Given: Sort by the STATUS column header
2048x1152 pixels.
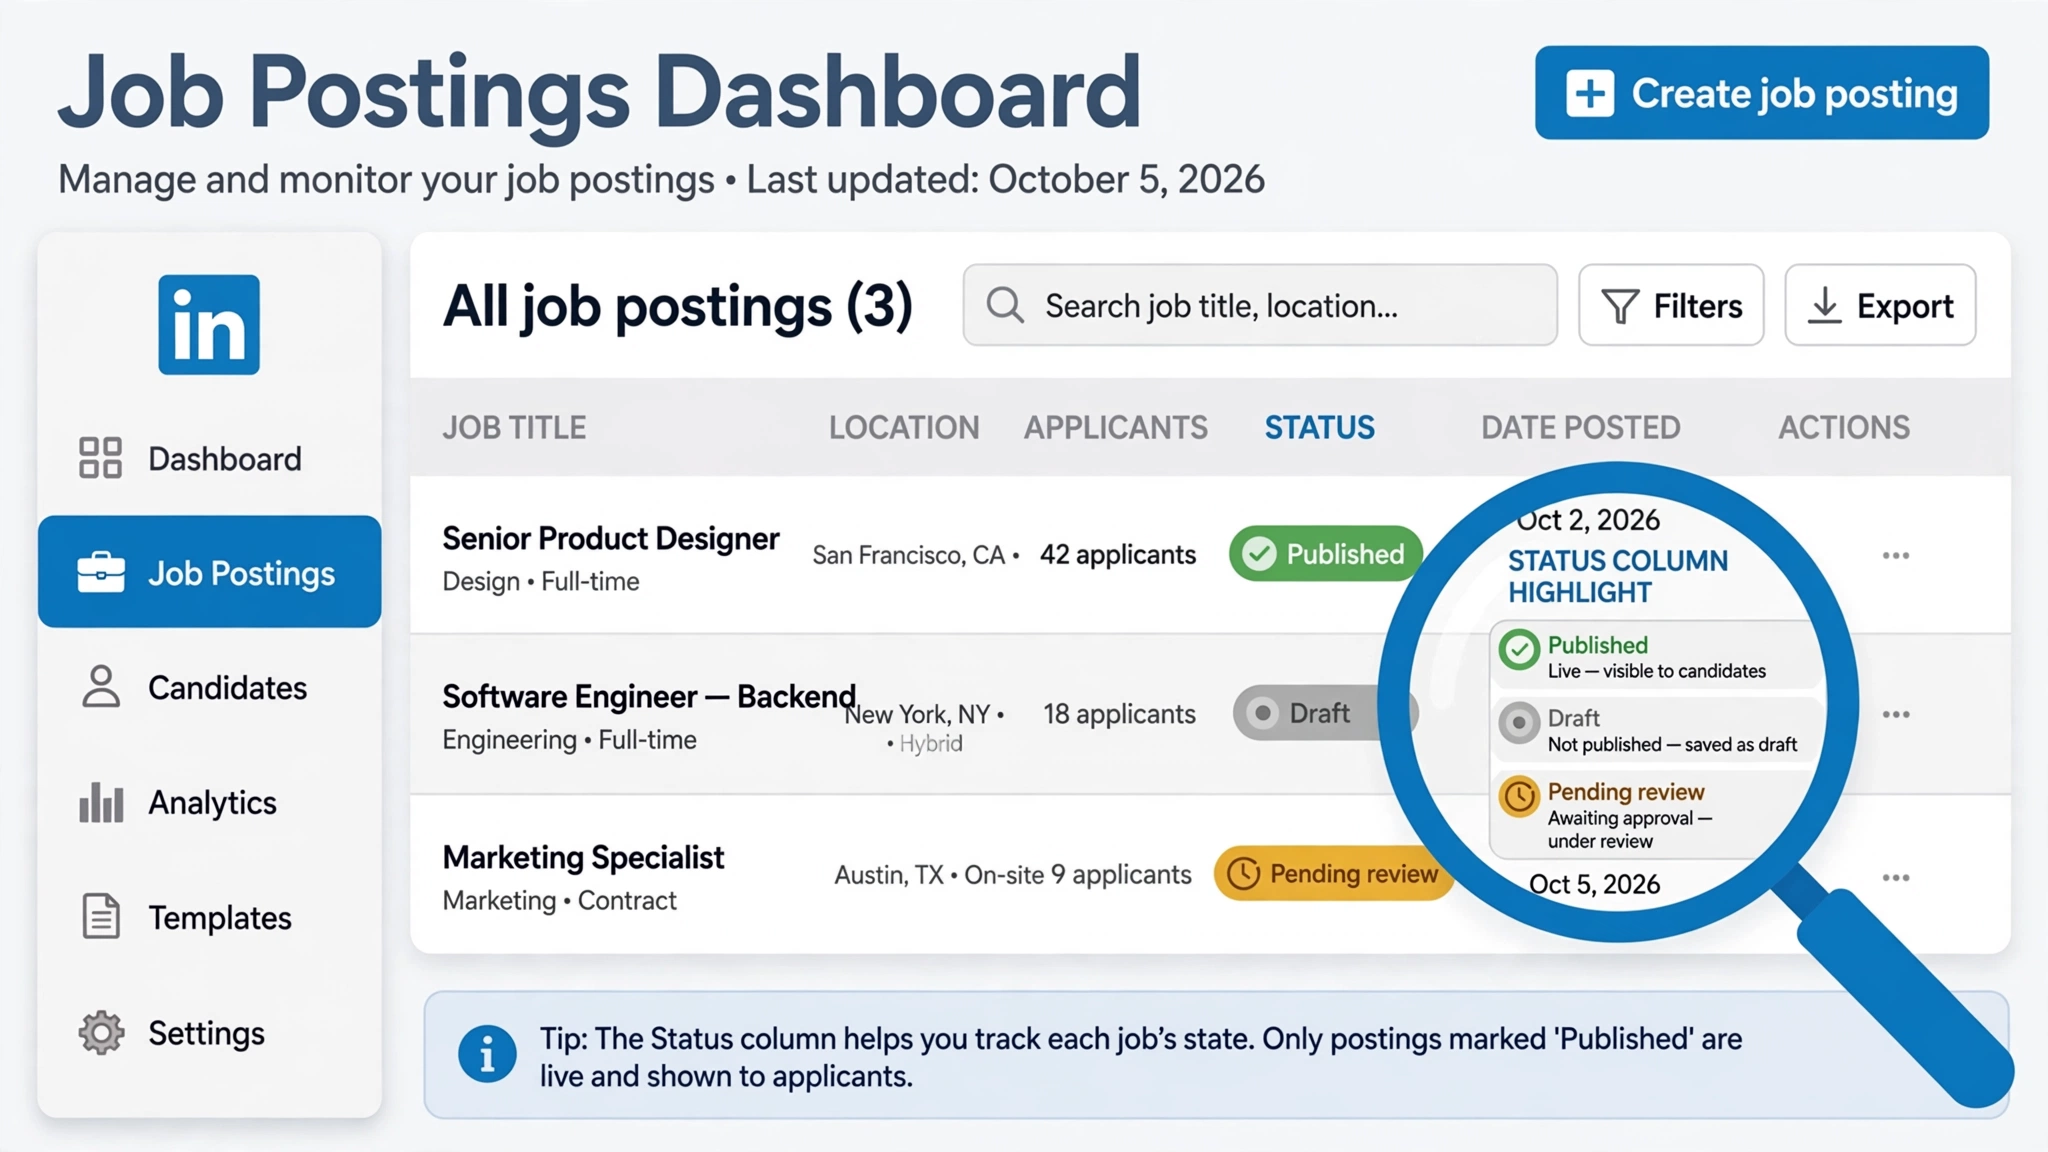Looking at the screenshot, I should point(1319,428).
